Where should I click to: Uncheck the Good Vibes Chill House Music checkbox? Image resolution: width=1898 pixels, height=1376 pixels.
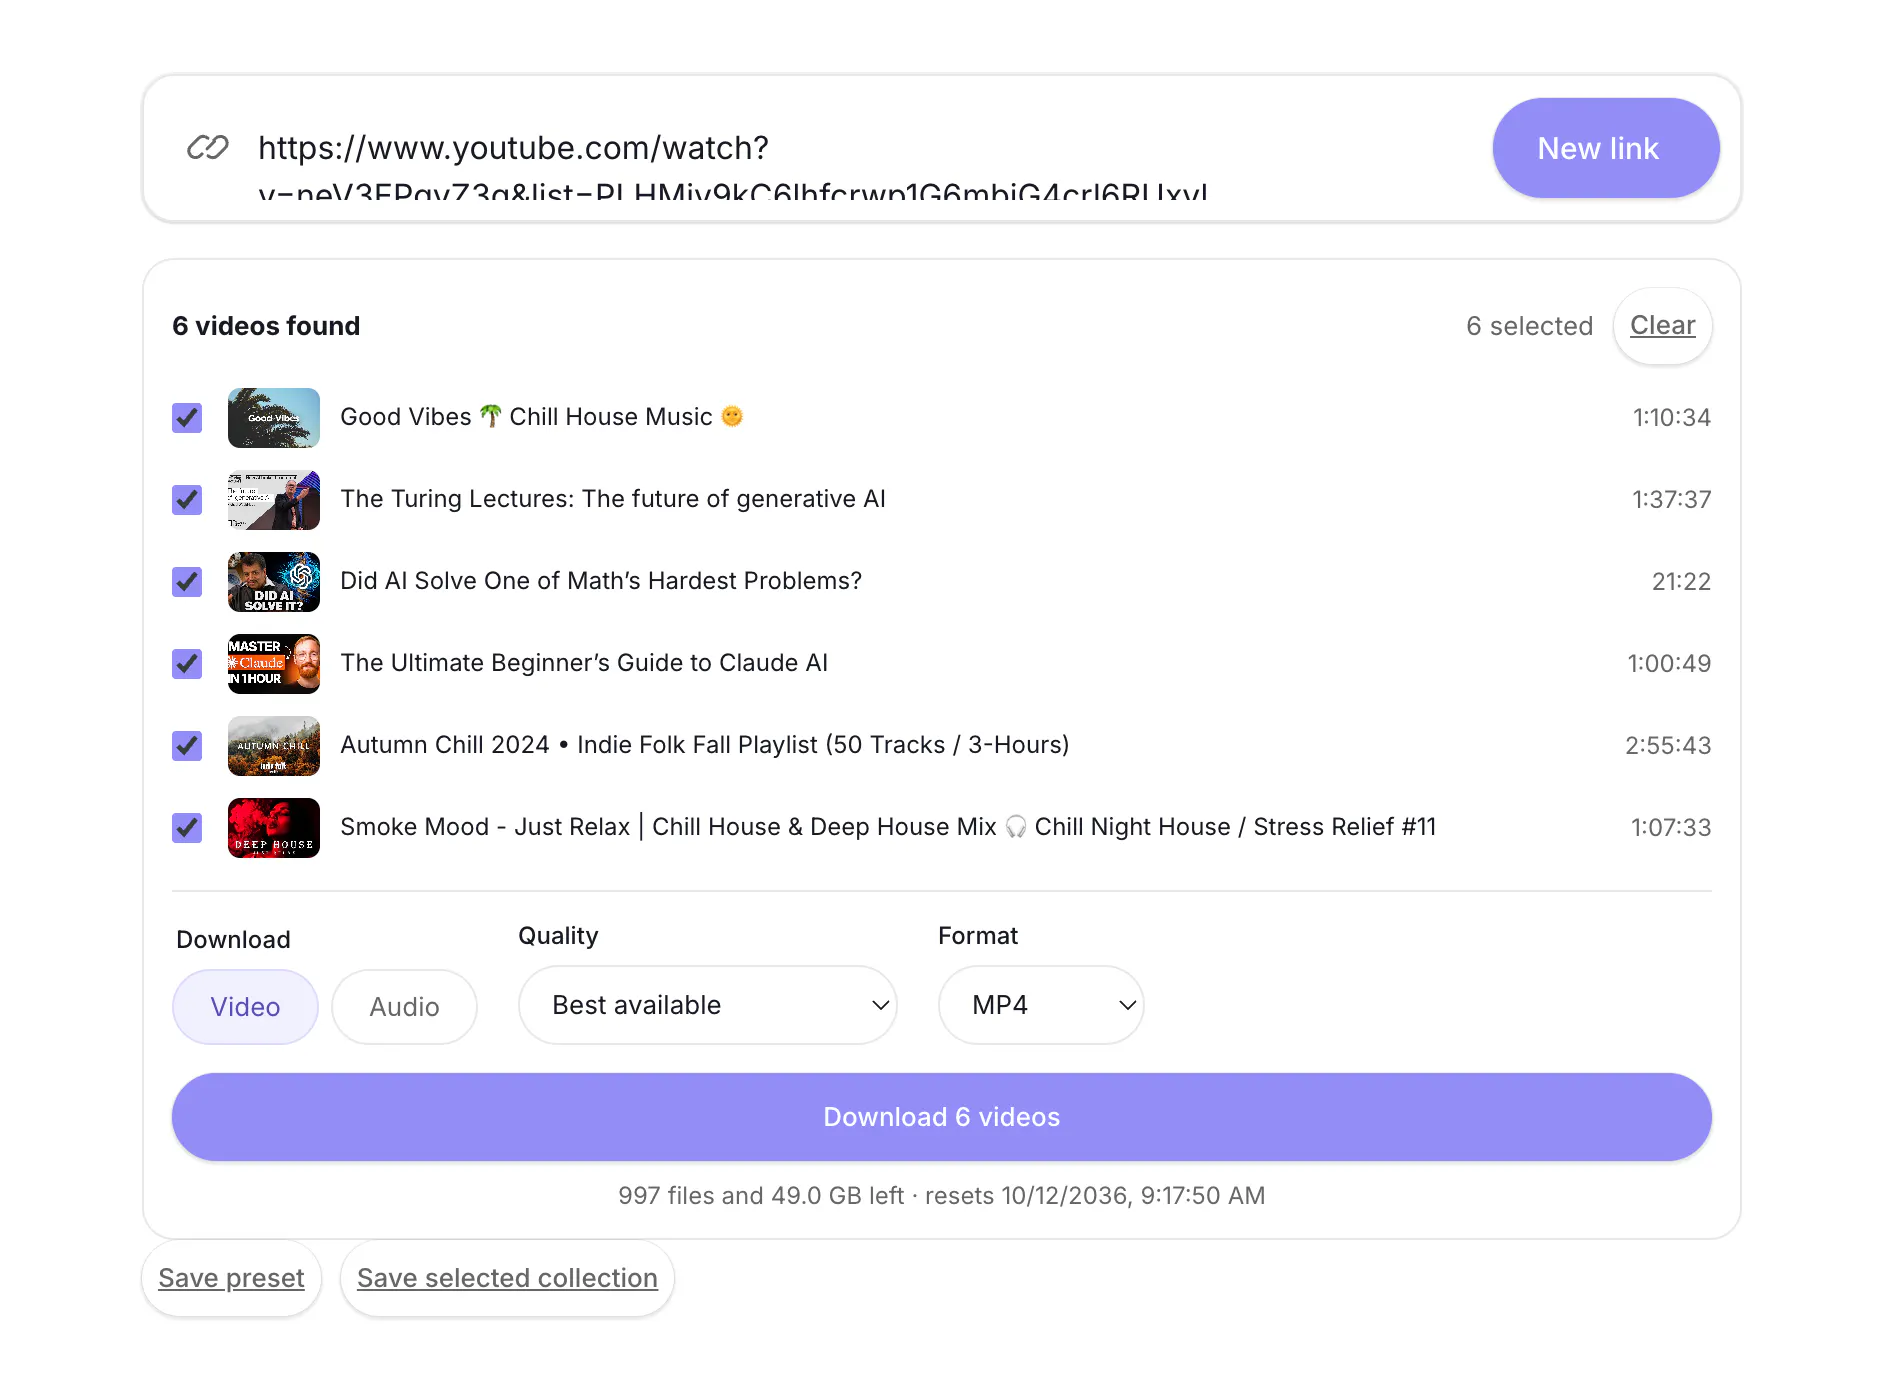pos(187,418)
